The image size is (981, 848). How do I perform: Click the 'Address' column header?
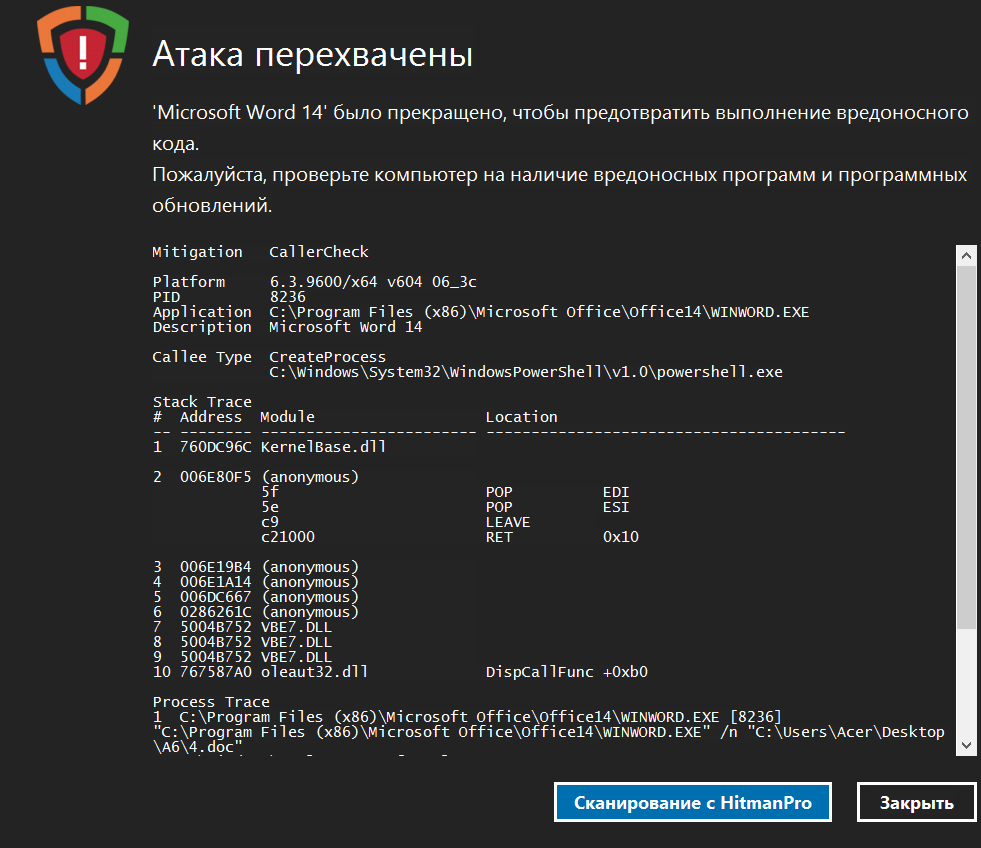coord(211,417)
